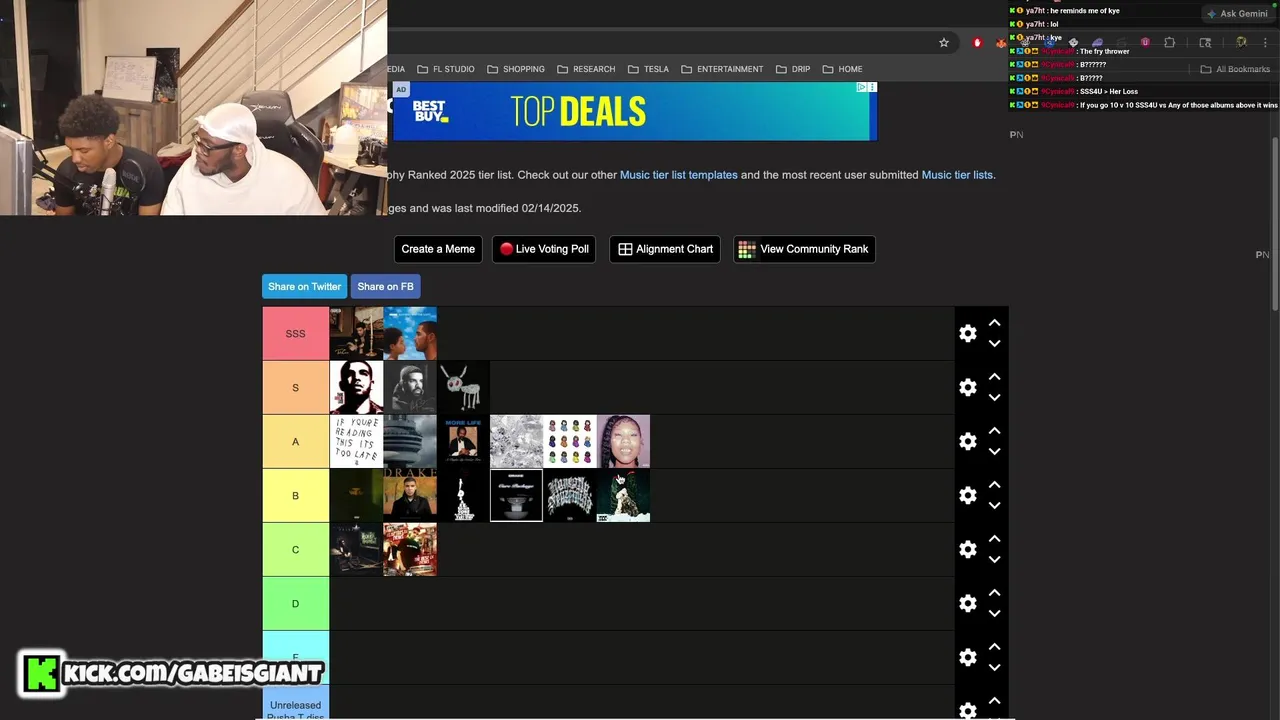Viewport: 1280px width, 720px height.
Task: Click the orange S tier label
Action: tap(295, 387)
